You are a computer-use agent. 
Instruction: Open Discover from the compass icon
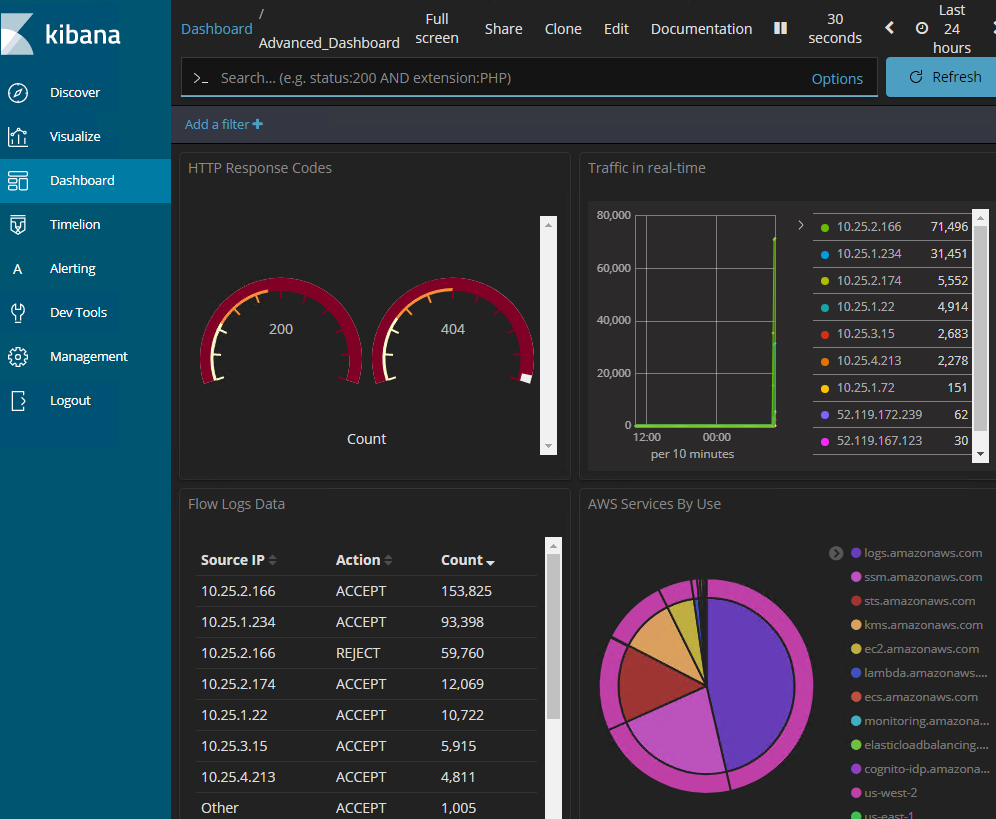18,93
